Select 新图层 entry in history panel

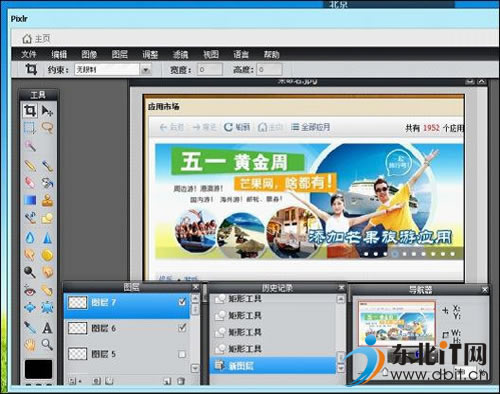point(273,366)
